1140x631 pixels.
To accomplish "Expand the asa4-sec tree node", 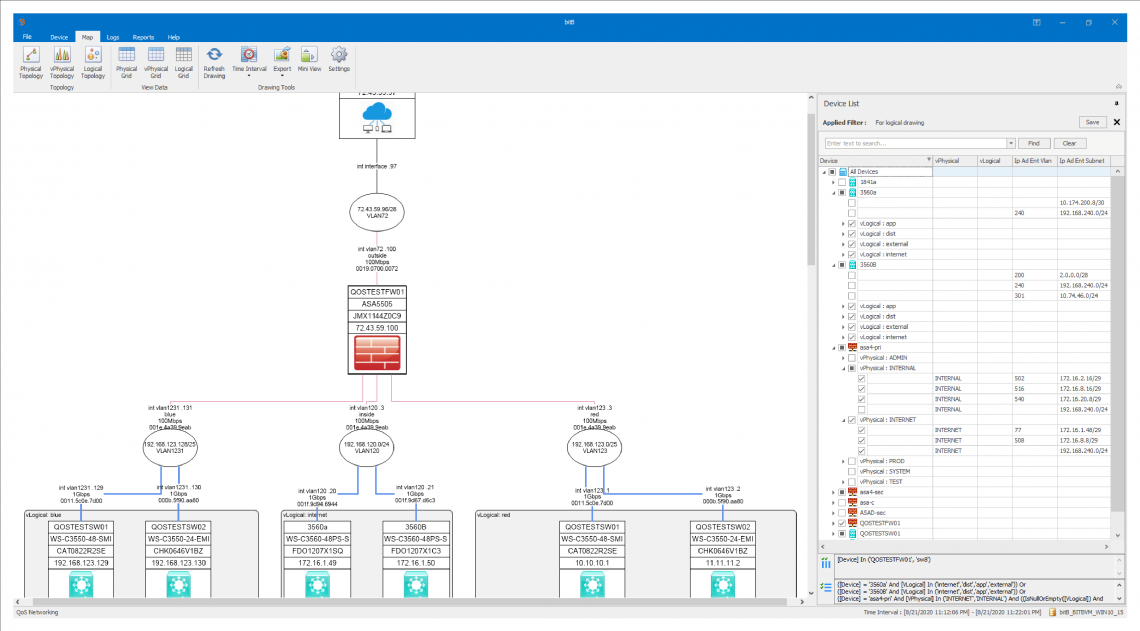I will point(833,492).
